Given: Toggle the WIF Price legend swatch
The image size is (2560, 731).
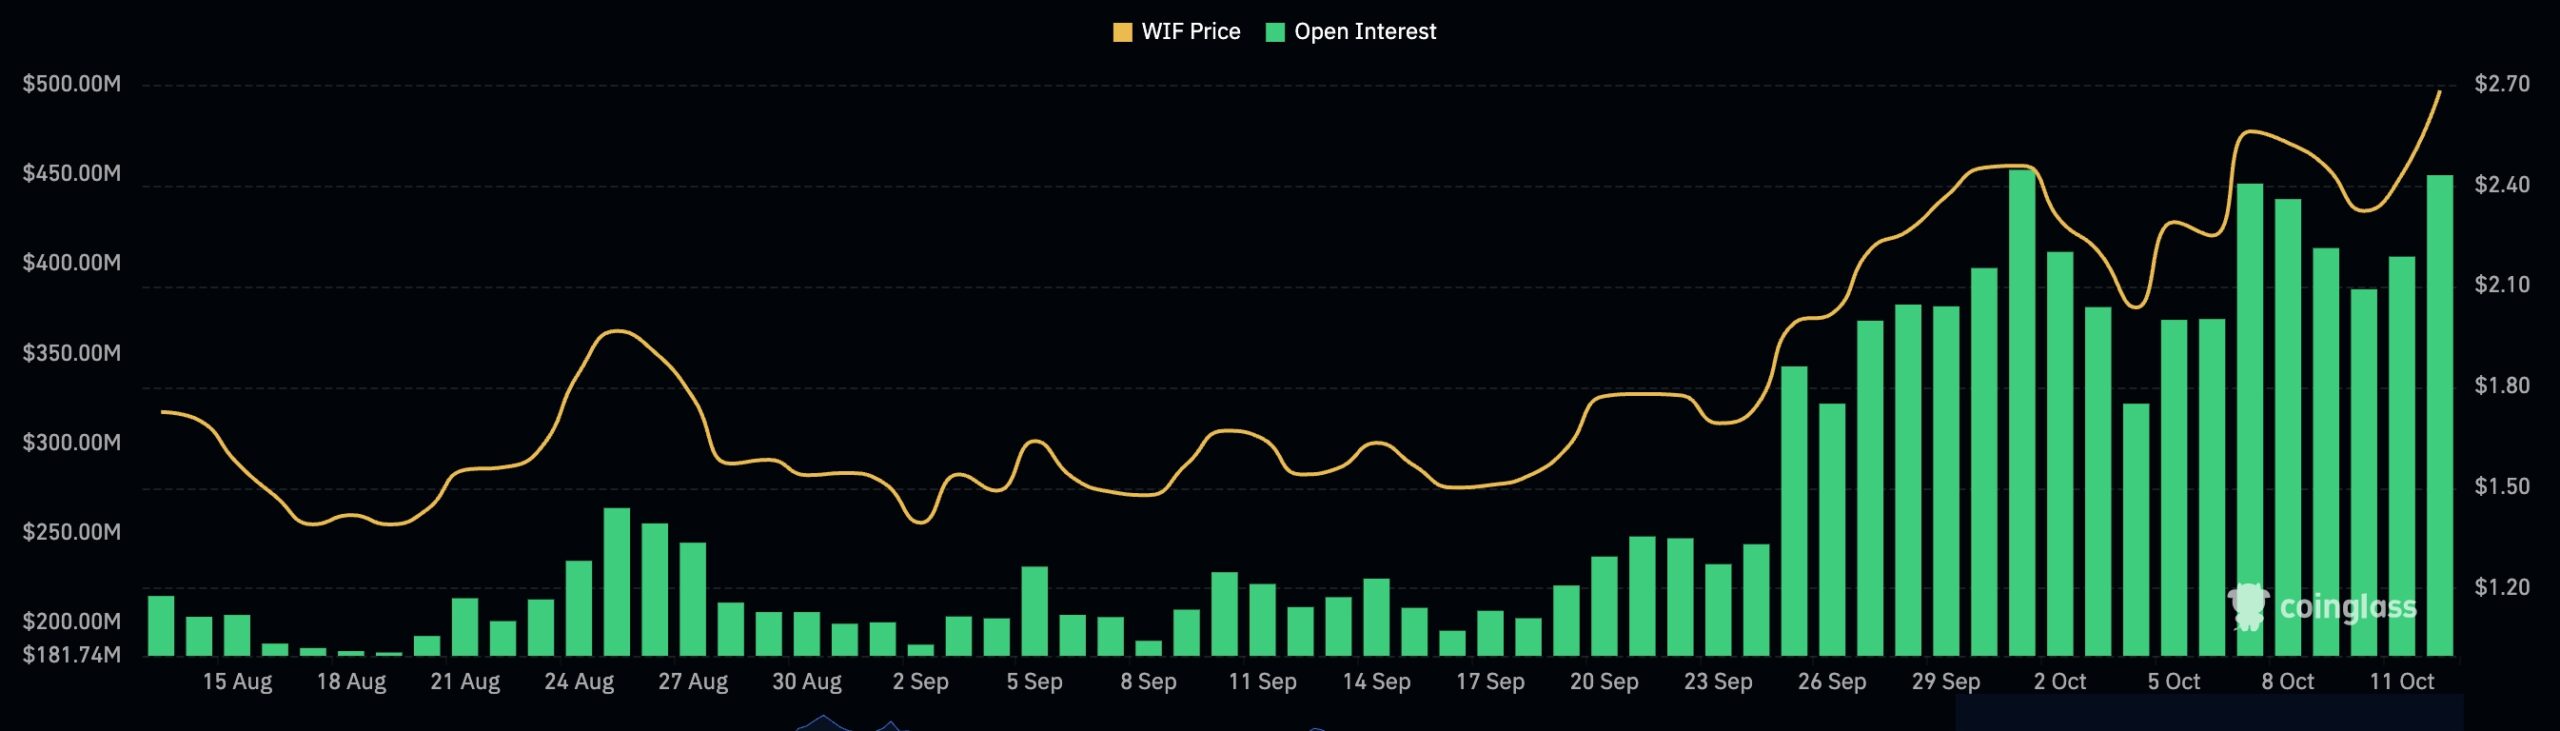Looking at the screenshot, I should [x=1122, y=32].
